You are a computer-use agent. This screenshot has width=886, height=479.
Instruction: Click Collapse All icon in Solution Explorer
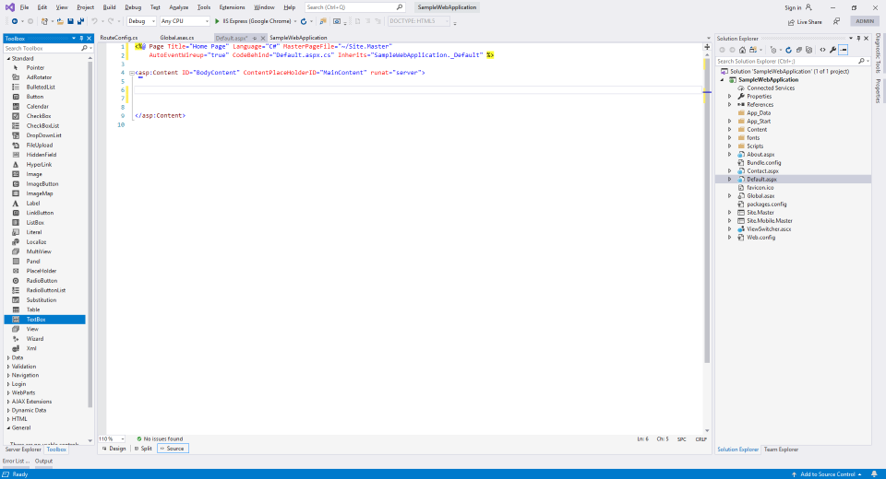(799, 50)
